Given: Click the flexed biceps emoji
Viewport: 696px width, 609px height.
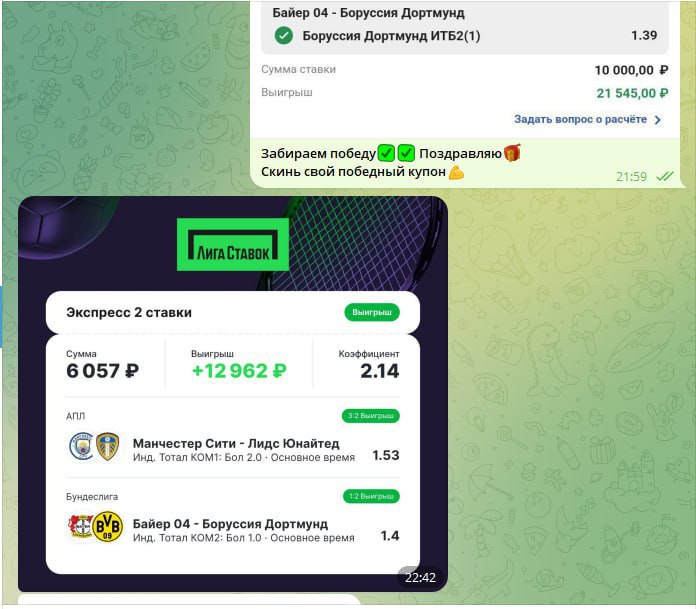Looking at the screenshot, I should coord(456,172).
